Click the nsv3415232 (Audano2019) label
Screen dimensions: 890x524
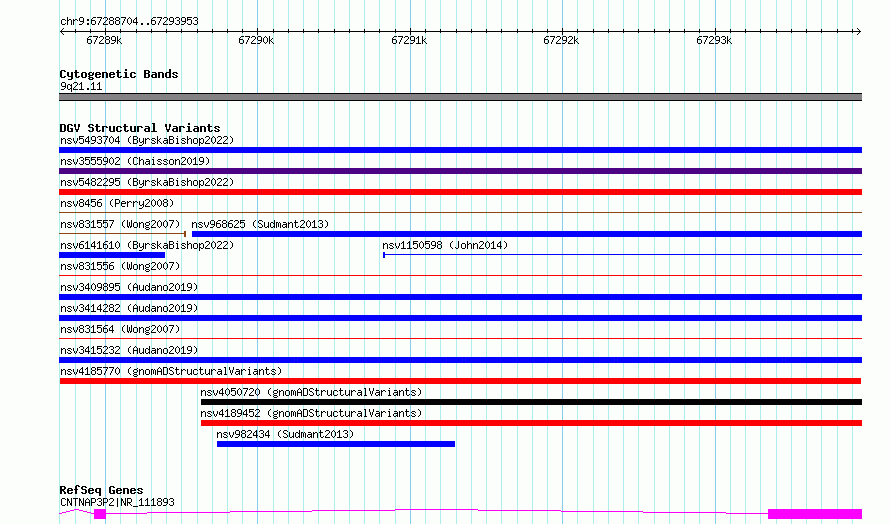click(x=129, y=350)
